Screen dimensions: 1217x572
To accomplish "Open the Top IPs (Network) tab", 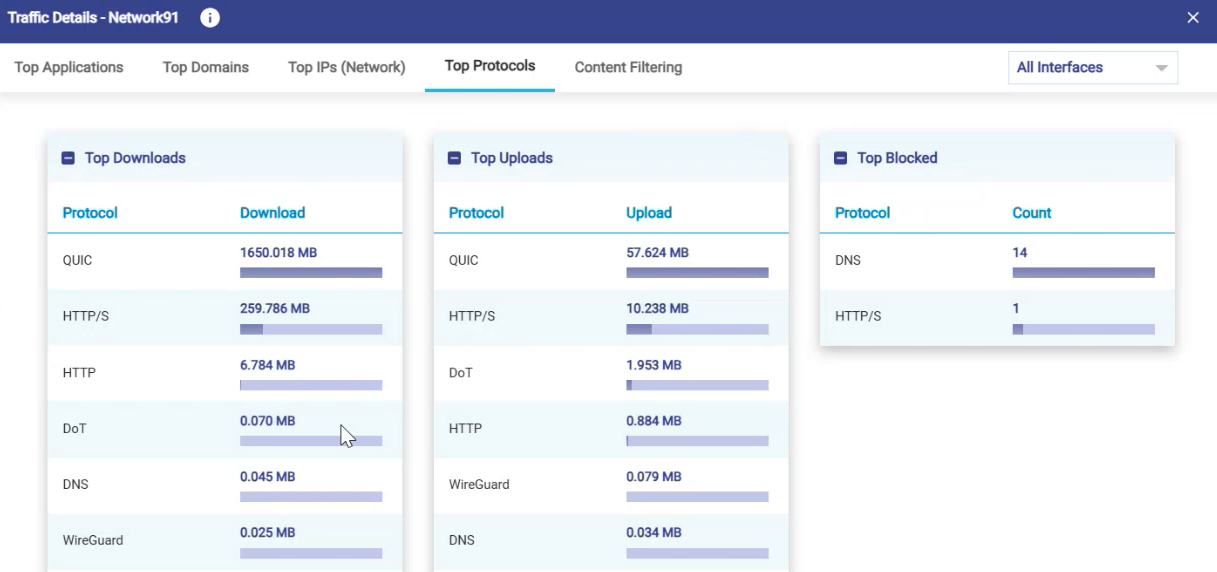I will pyautogui.click(x=346, y=68).
